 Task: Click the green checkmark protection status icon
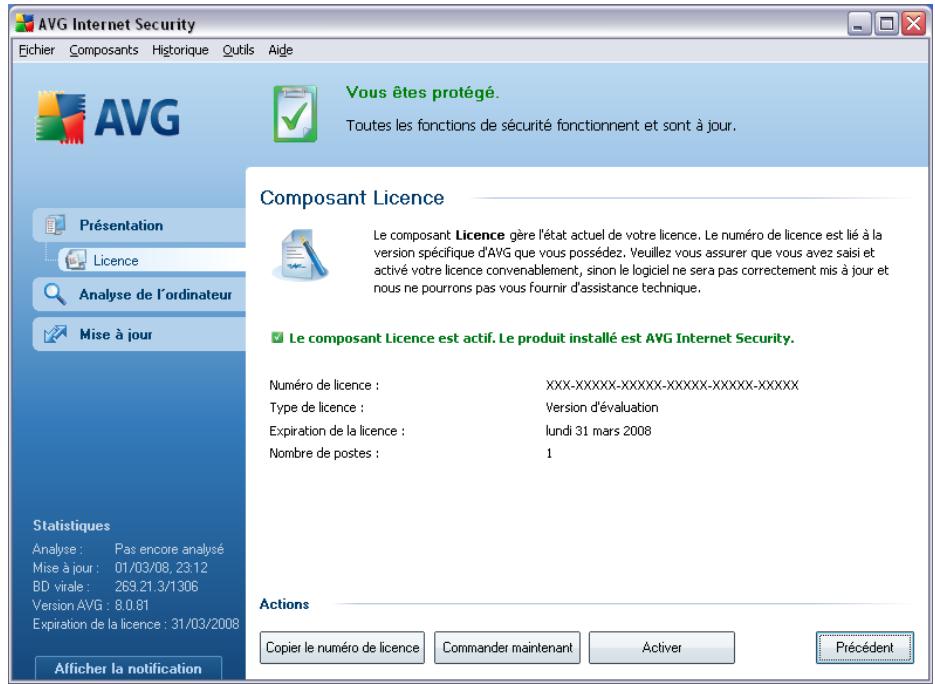tap(295, 113)
